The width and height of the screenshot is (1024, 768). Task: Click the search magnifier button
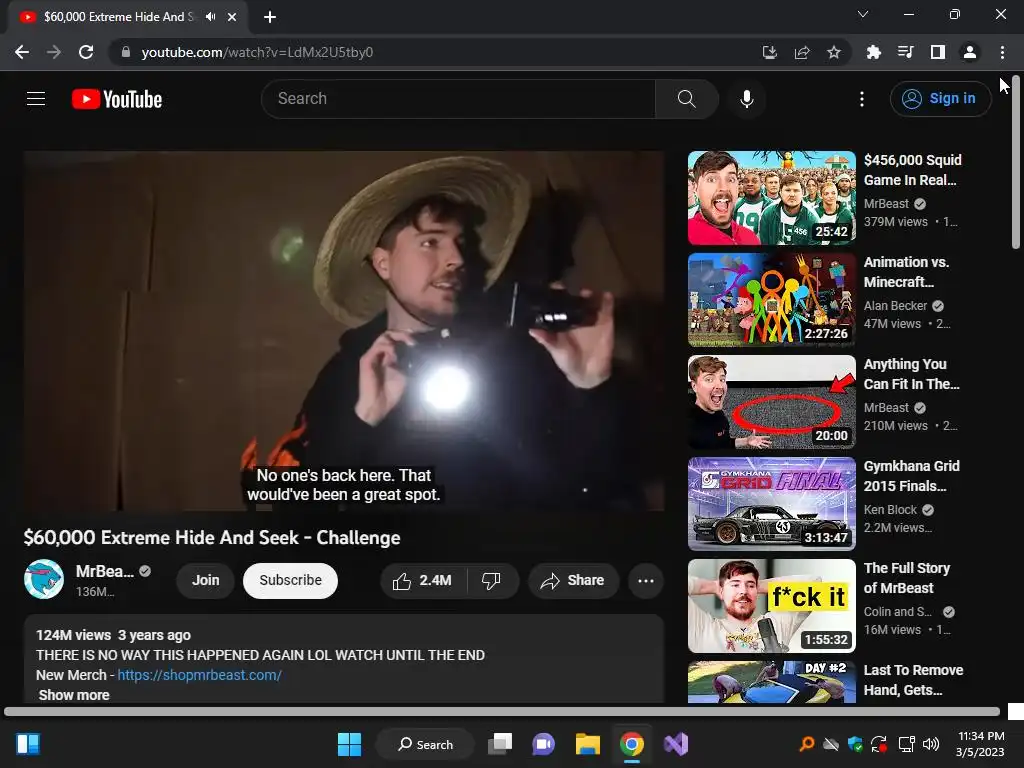[x=686, y=99]
